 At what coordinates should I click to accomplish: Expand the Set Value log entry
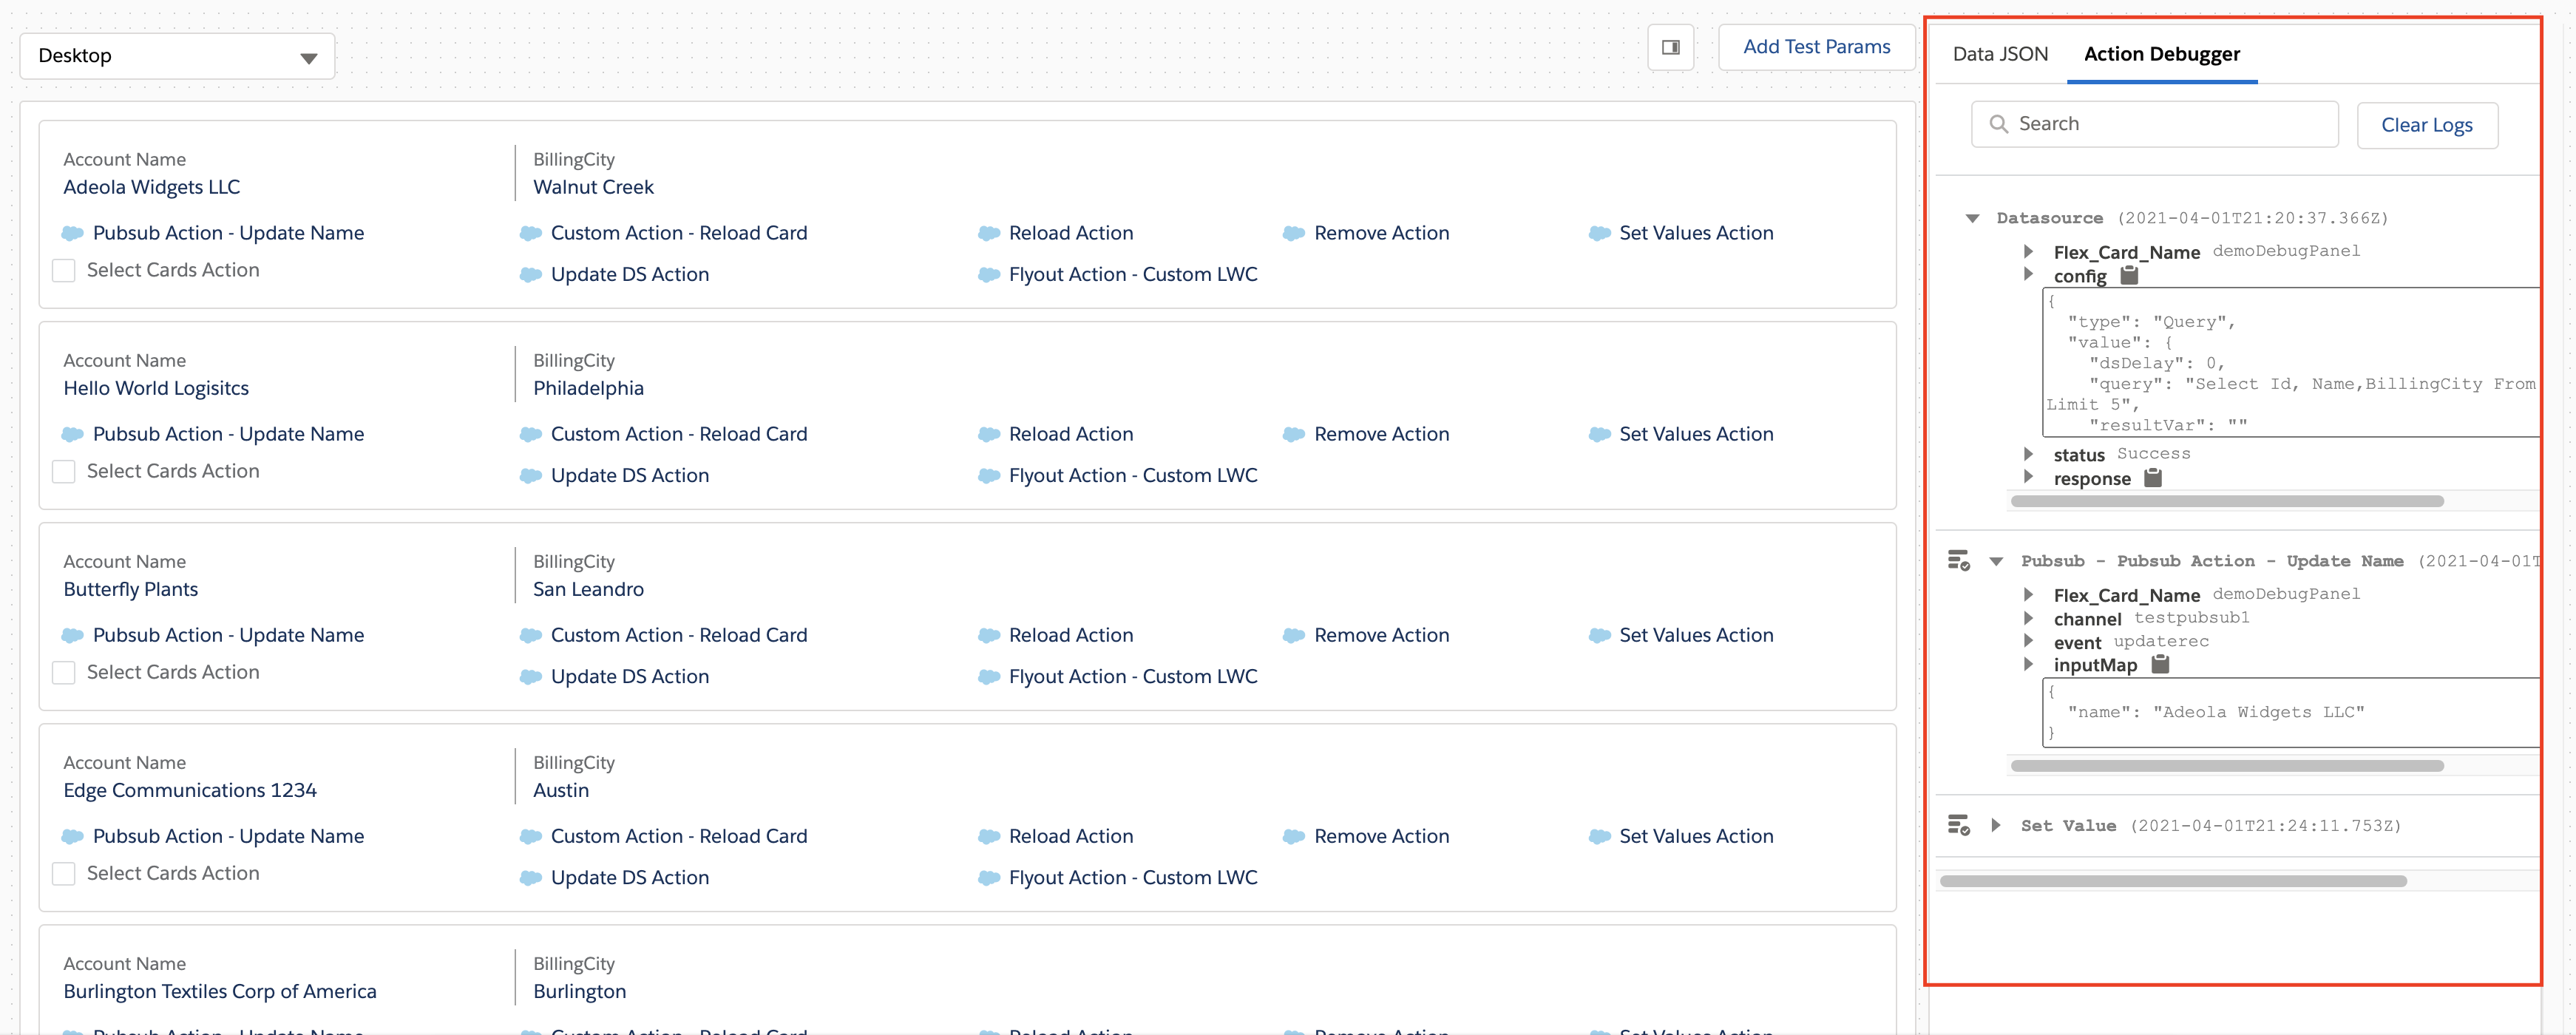pos(1996,825)
